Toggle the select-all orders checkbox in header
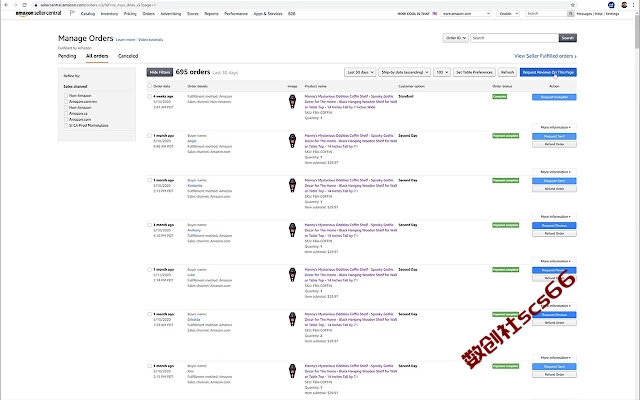This screenshot has width=640, height=400. coord(149,86)
